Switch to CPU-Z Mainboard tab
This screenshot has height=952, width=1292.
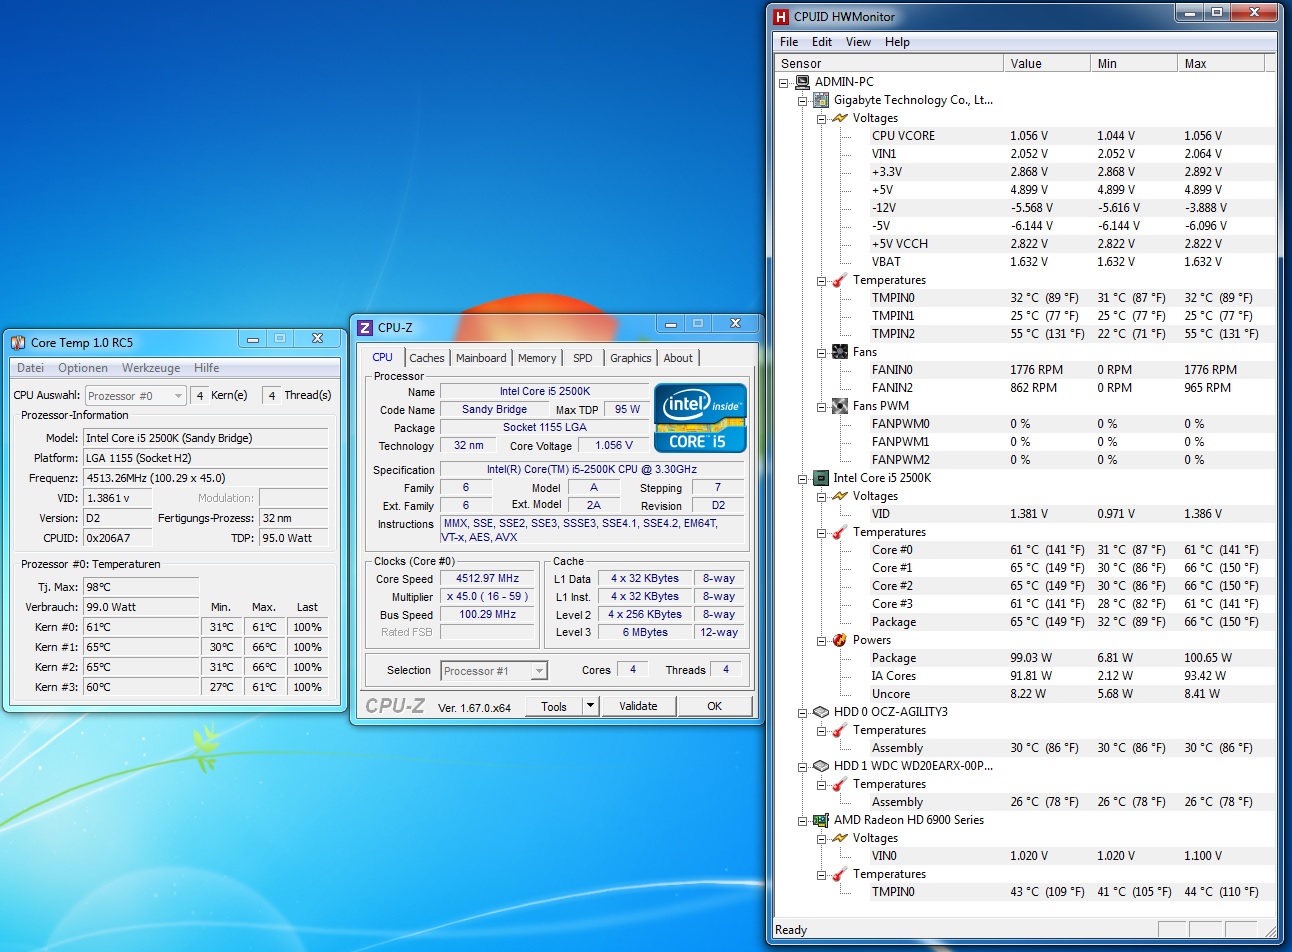(x=481, y=358)
